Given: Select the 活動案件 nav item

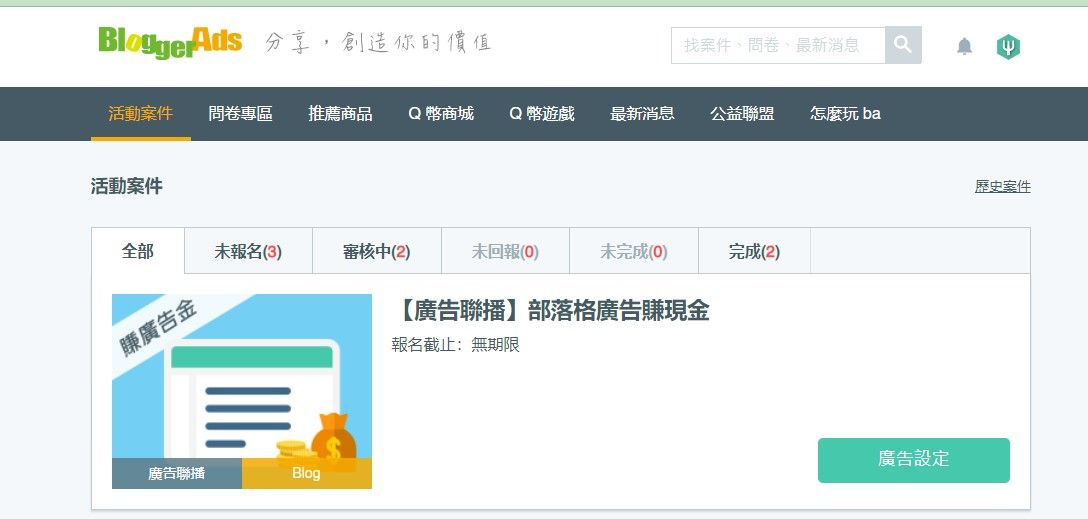Looking at the screenshot, I should pyautogui.click(x=141, y=114).
